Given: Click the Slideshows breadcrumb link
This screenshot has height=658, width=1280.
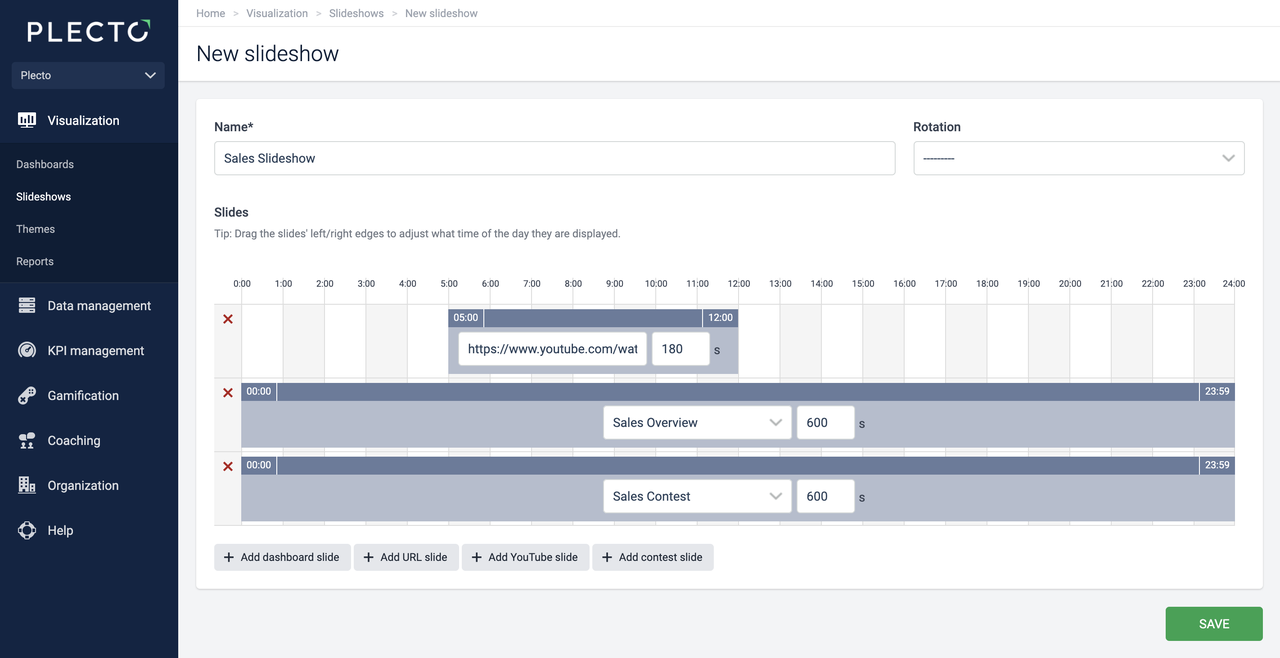Looking at the screenshot, I should point(356,13).
